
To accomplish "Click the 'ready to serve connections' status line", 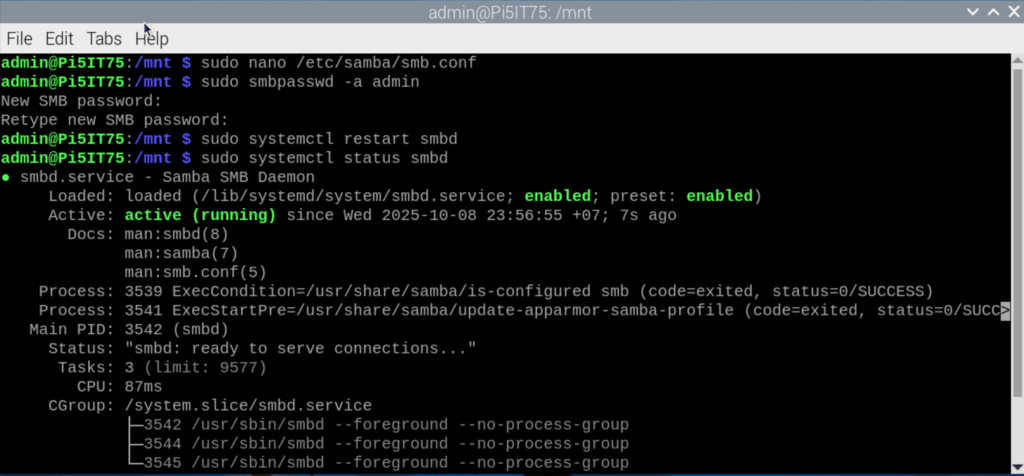I will pos(262,349).
